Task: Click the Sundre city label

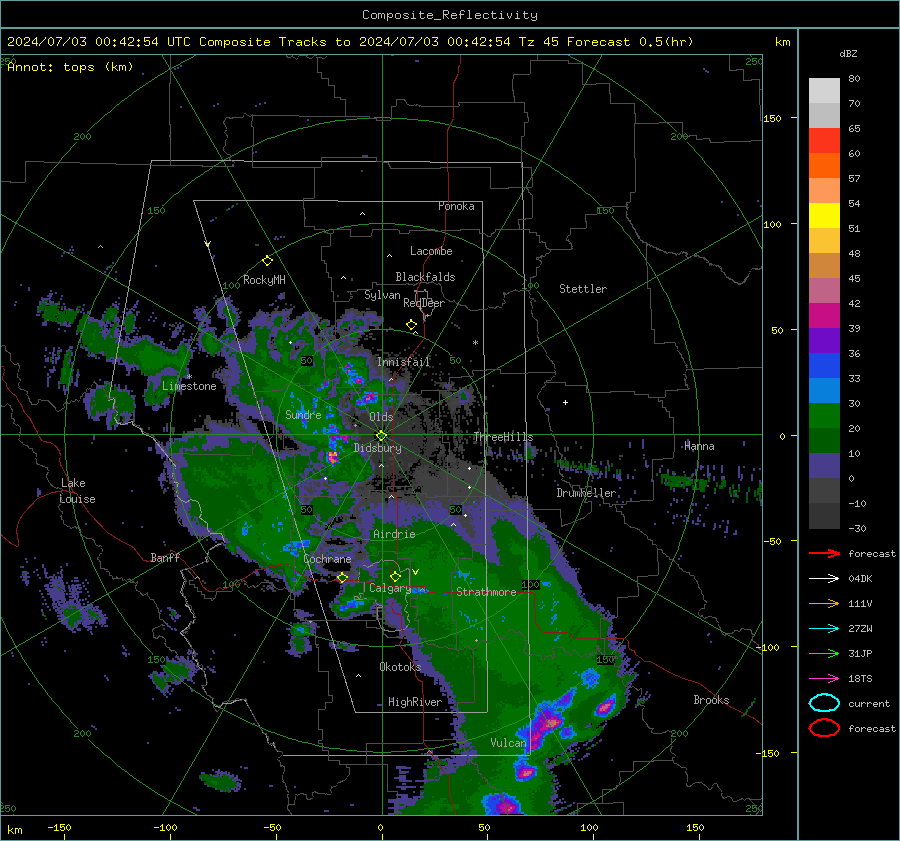Action: pos(303,415)
